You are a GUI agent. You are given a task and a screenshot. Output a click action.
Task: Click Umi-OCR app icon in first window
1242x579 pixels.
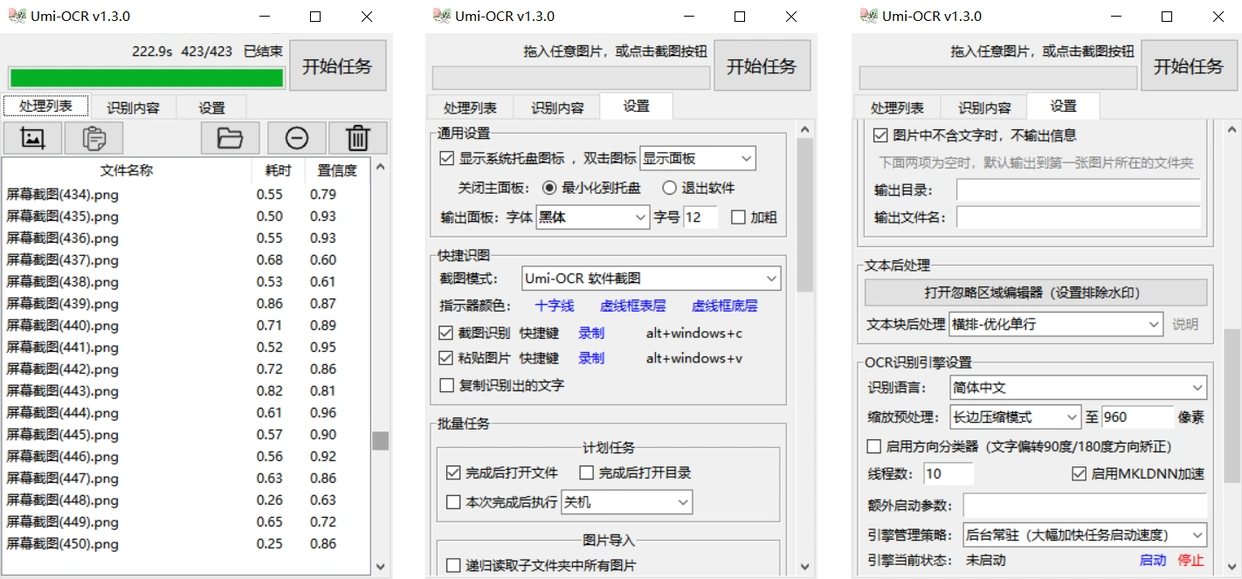coord(13,16)
